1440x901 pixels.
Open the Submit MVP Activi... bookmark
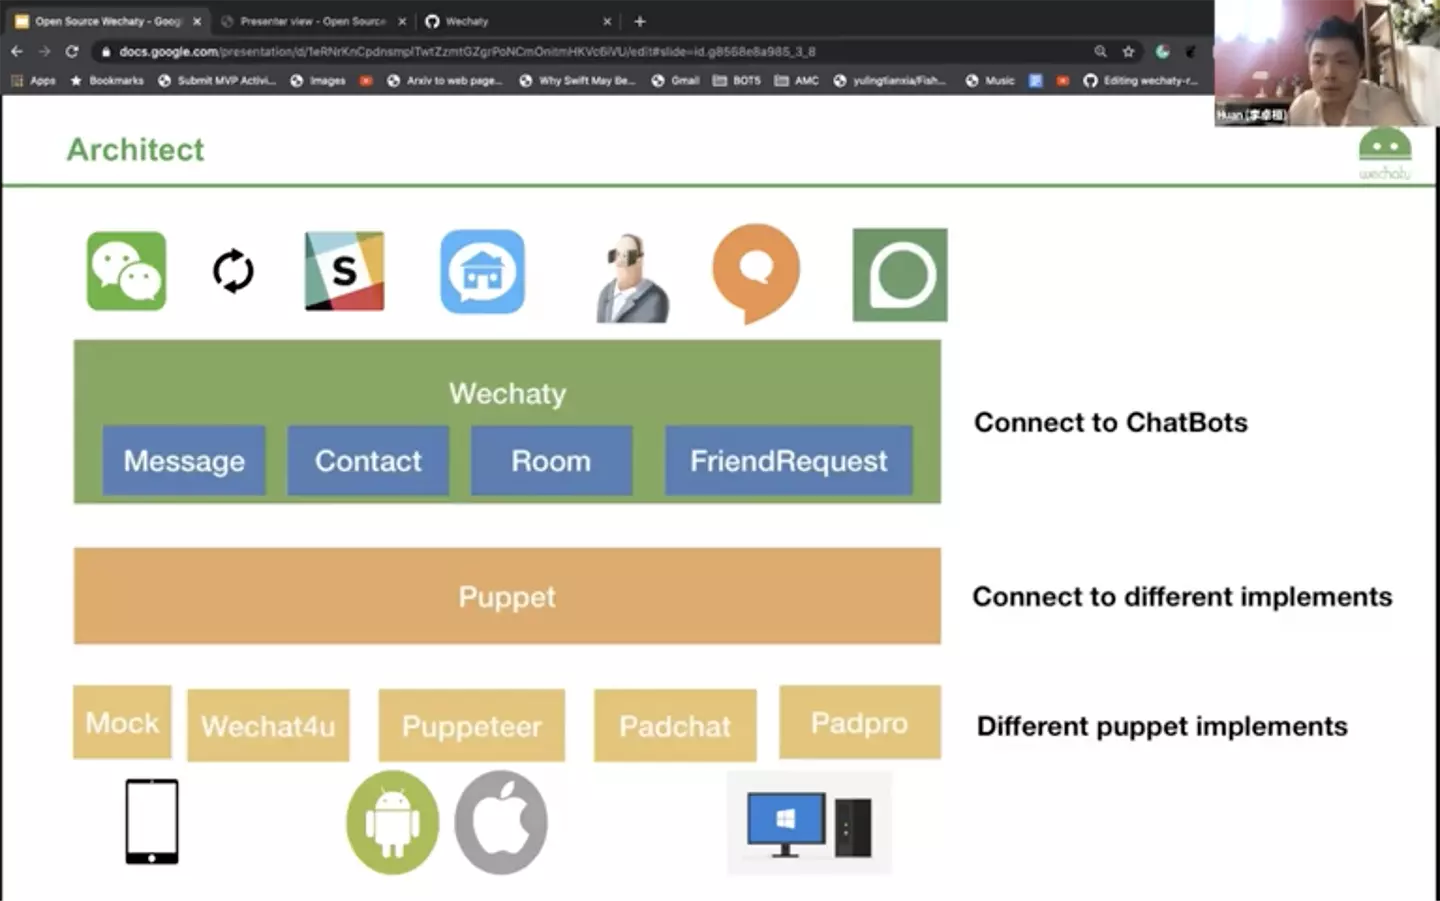point(217,80)
